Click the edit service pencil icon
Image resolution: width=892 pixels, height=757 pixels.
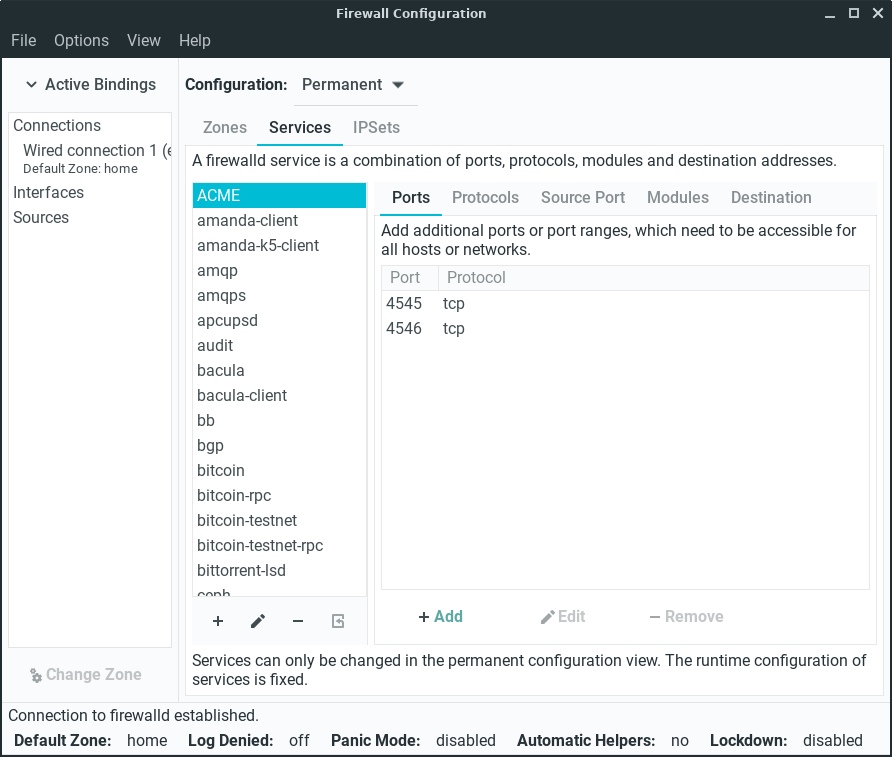tap(258, 621)
